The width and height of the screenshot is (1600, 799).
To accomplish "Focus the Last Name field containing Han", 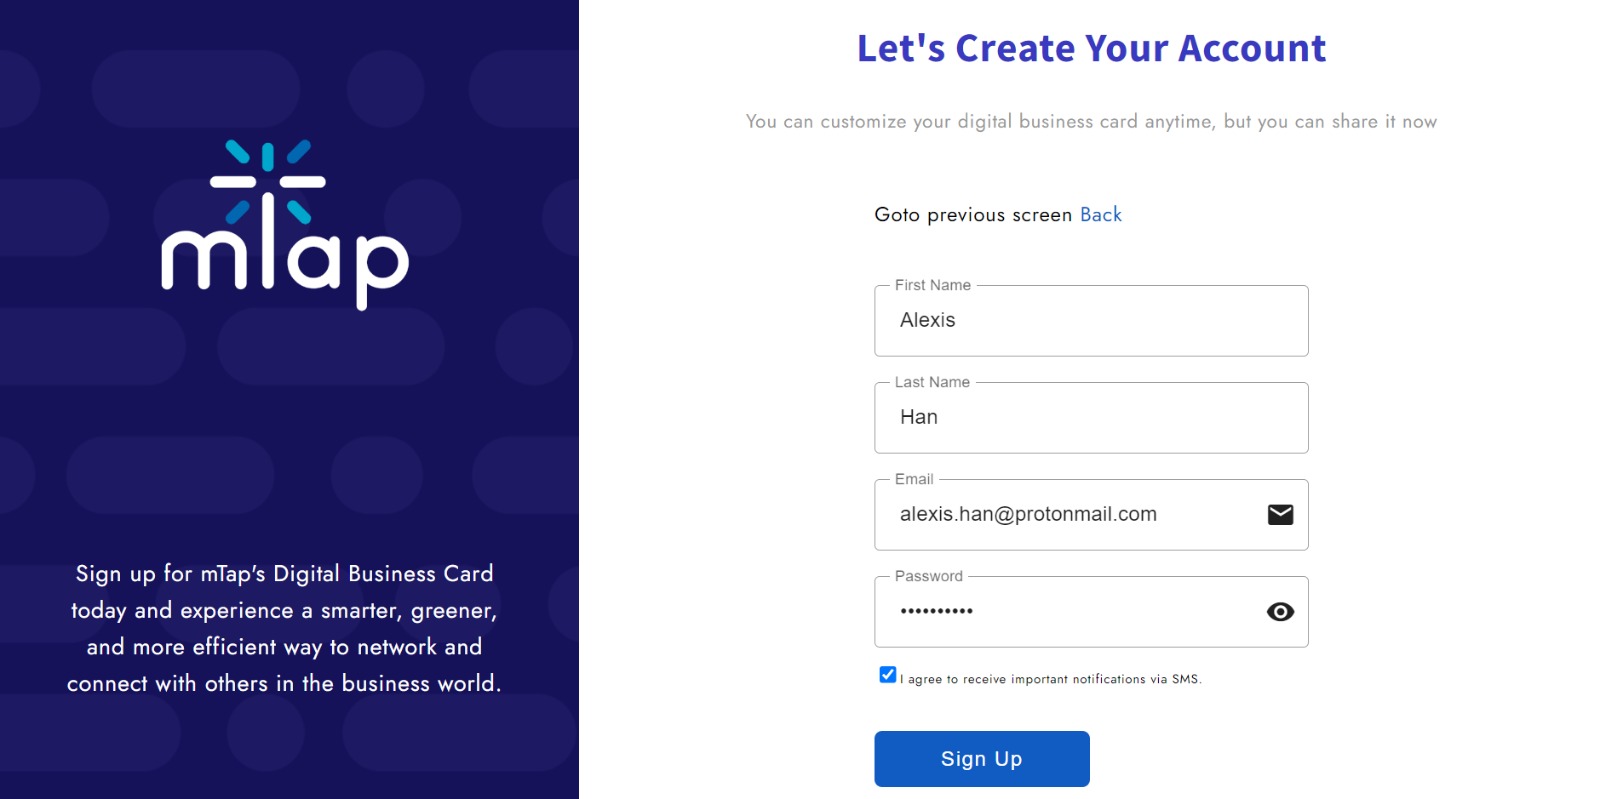I will [x=1091, y=417].
